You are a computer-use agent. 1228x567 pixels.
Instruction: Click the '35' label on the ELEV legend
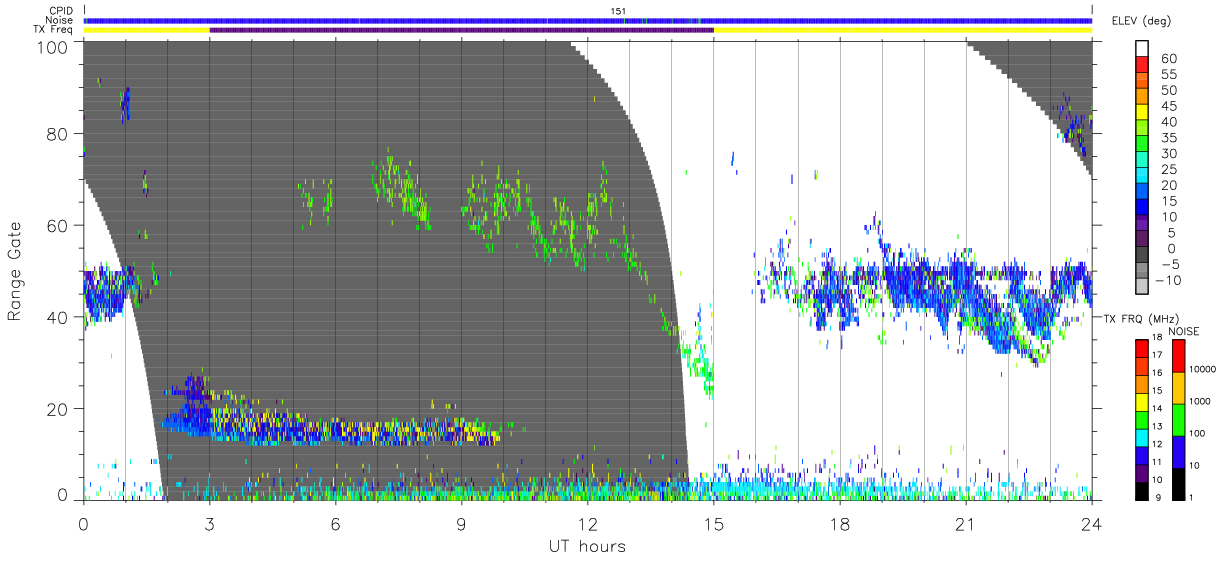1168,138
